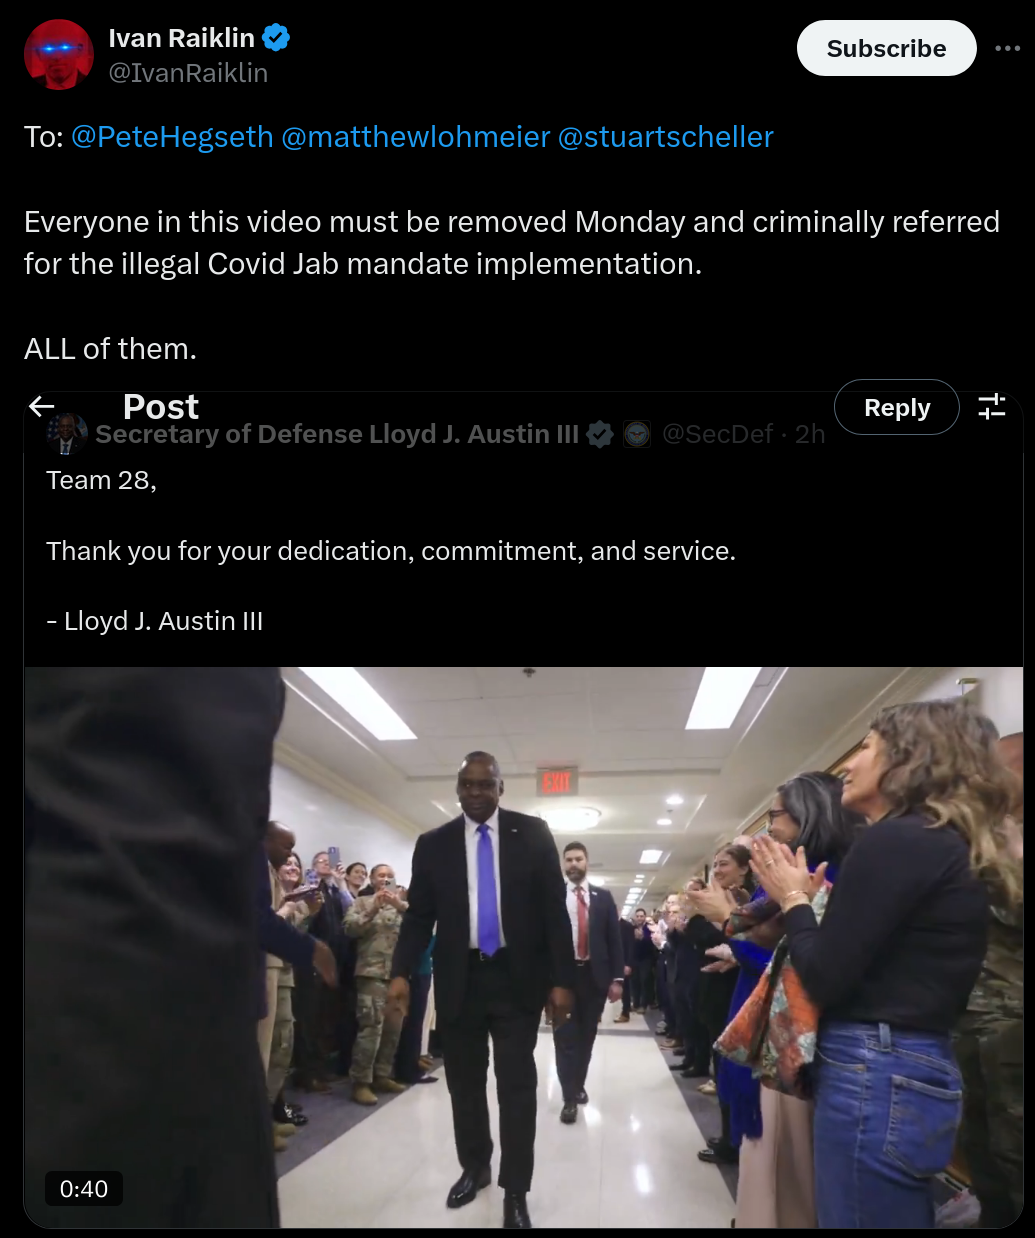Image resolution: width=1035 pixels, height=1238 pixels.
Task: Click the Reply button
Action: pyautogui.click(x=897, y=407)
